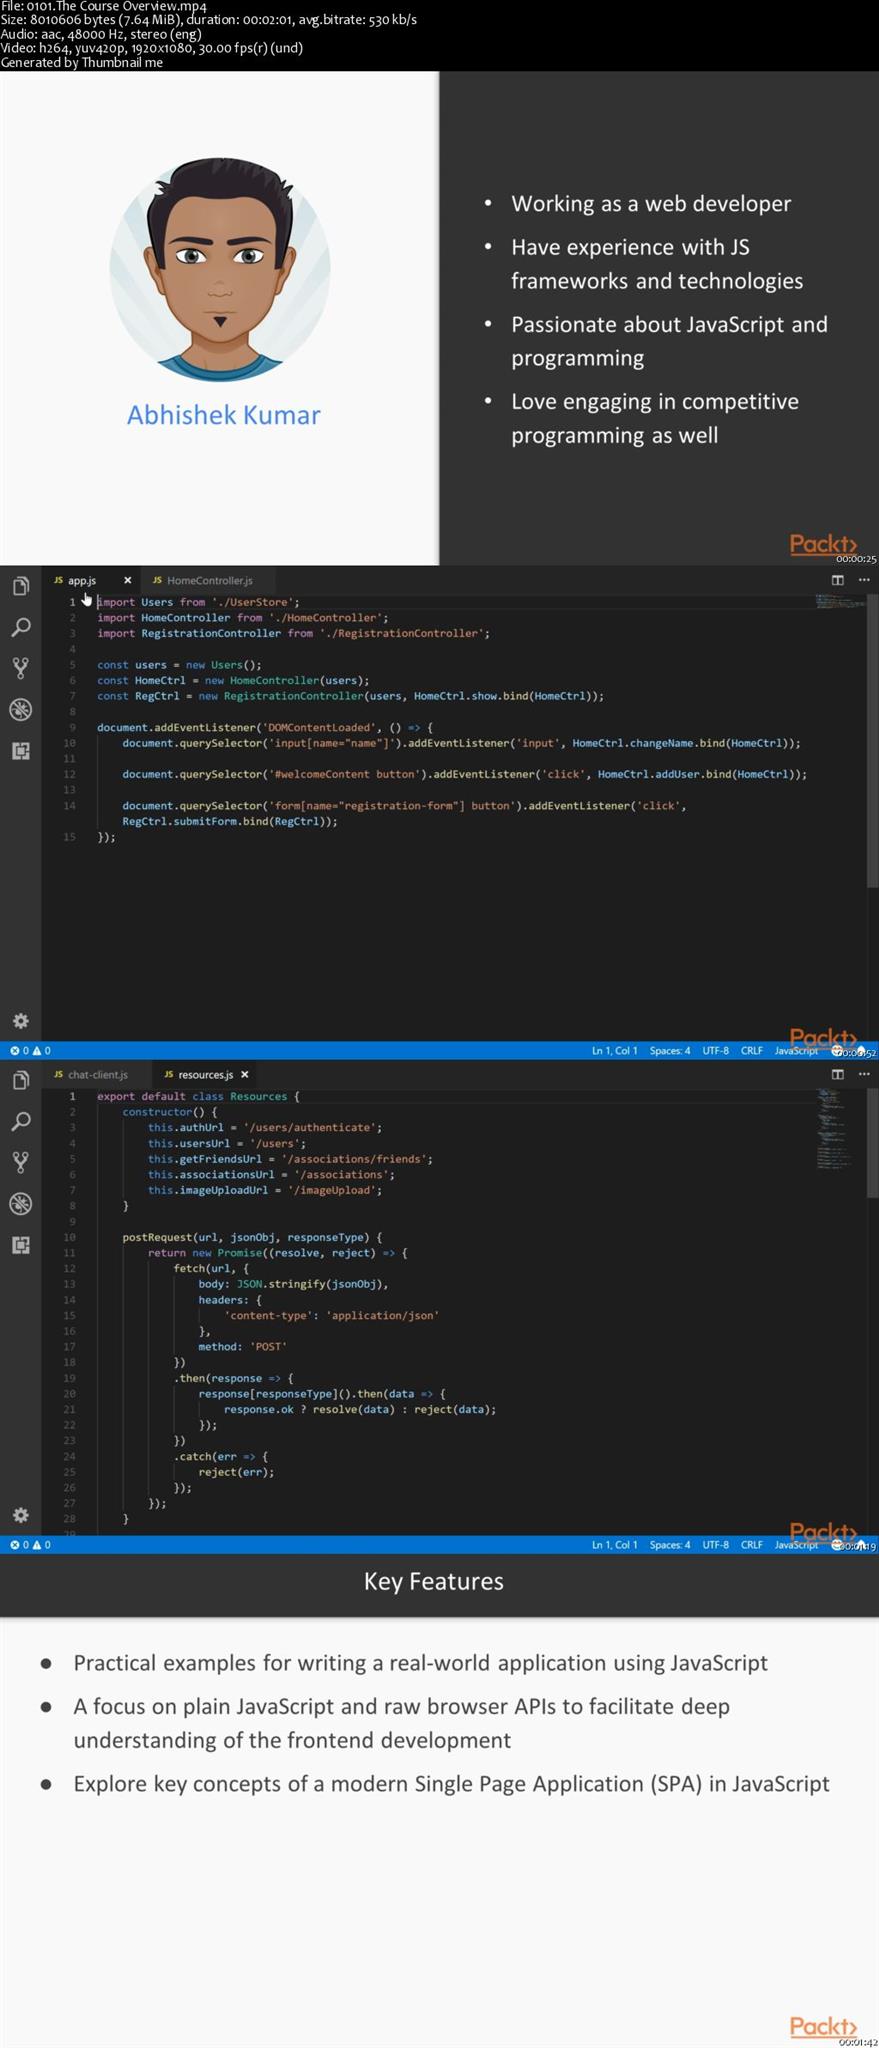Click the "Working as a web developer" bullet

point(651,204)
